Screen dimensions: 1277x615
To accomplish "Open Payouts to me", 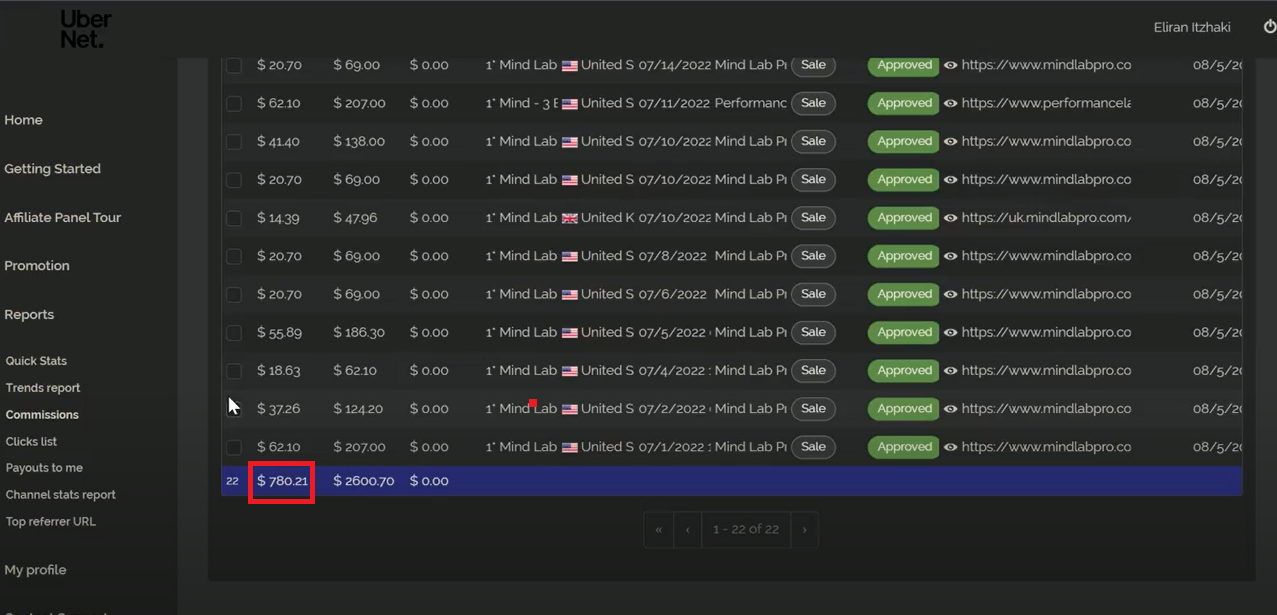I will coord(44,468).
